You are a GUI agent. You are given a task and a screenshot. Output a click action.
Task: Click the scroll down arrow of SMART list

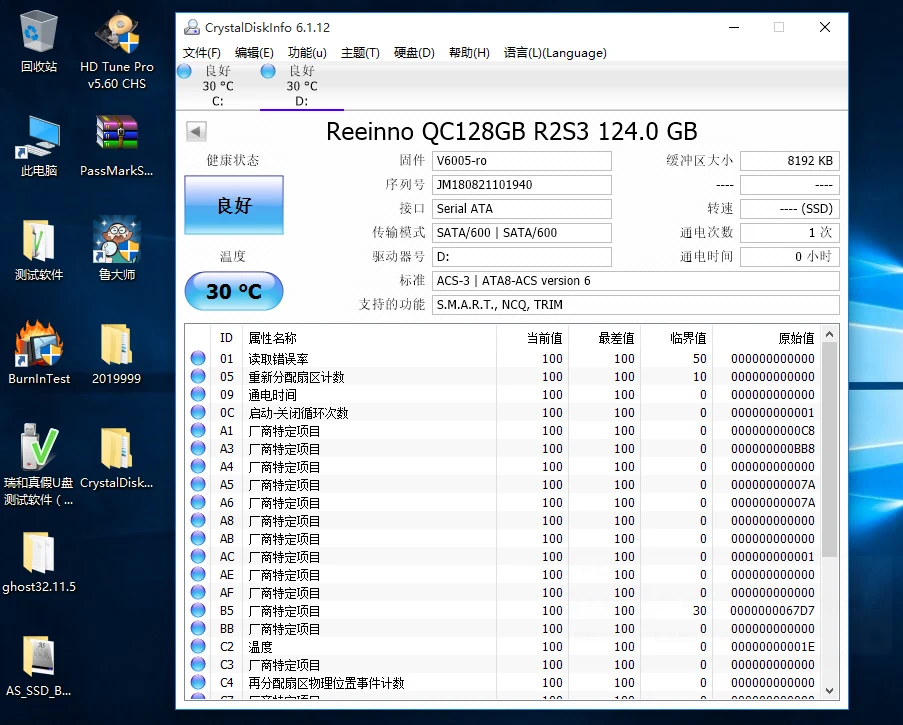pos(829,690)
